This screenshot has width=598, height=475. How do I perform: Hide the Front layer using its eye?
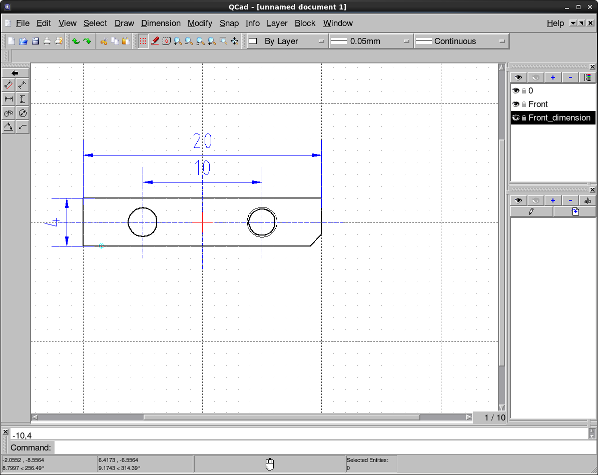(516, 104)
